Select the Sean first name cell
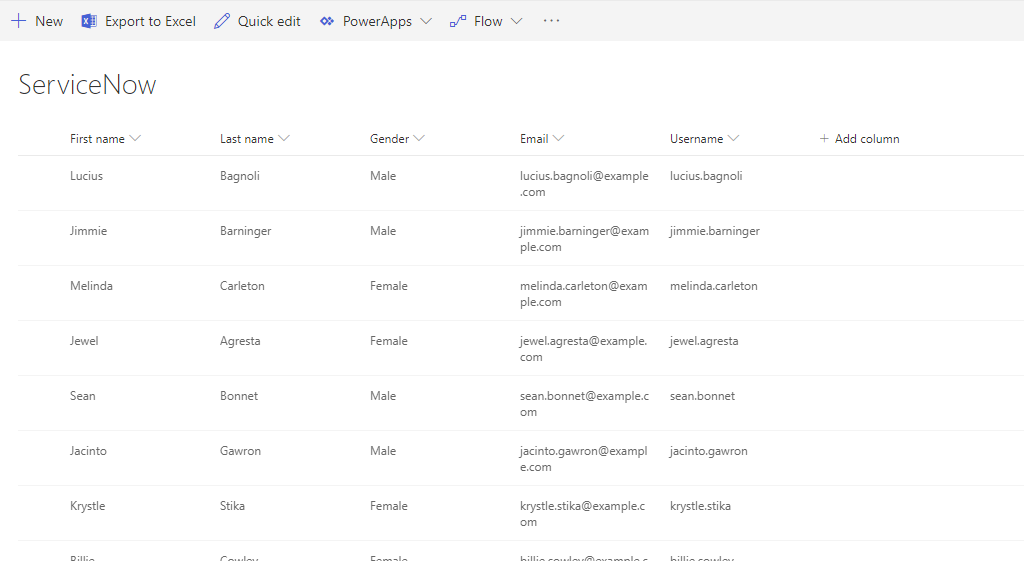Screen dimensions: 1024x561 (83, 396)
